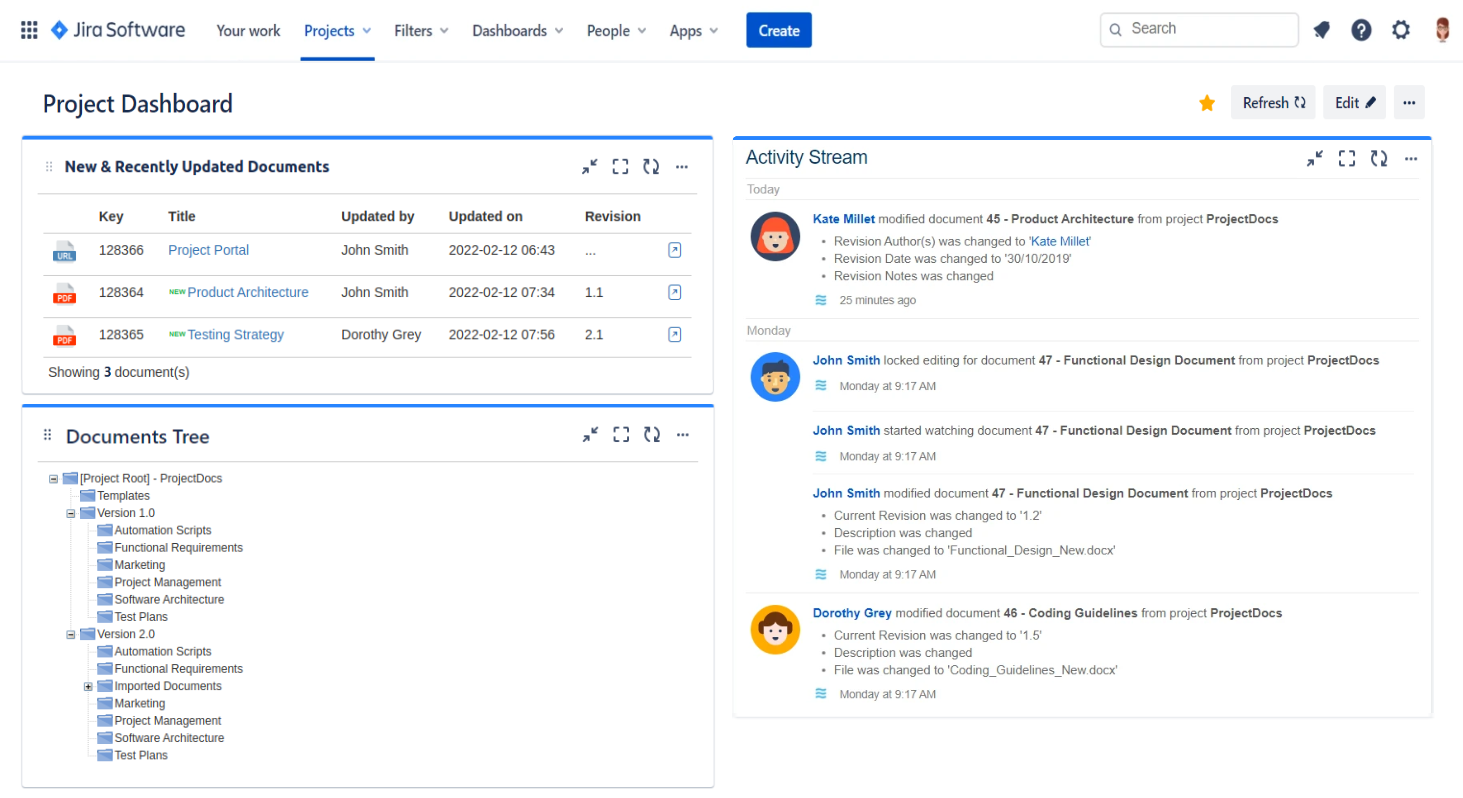Refresh the New & Recently Updated Documents gadget
This screenshot has width=1463, height=798.
651,167
